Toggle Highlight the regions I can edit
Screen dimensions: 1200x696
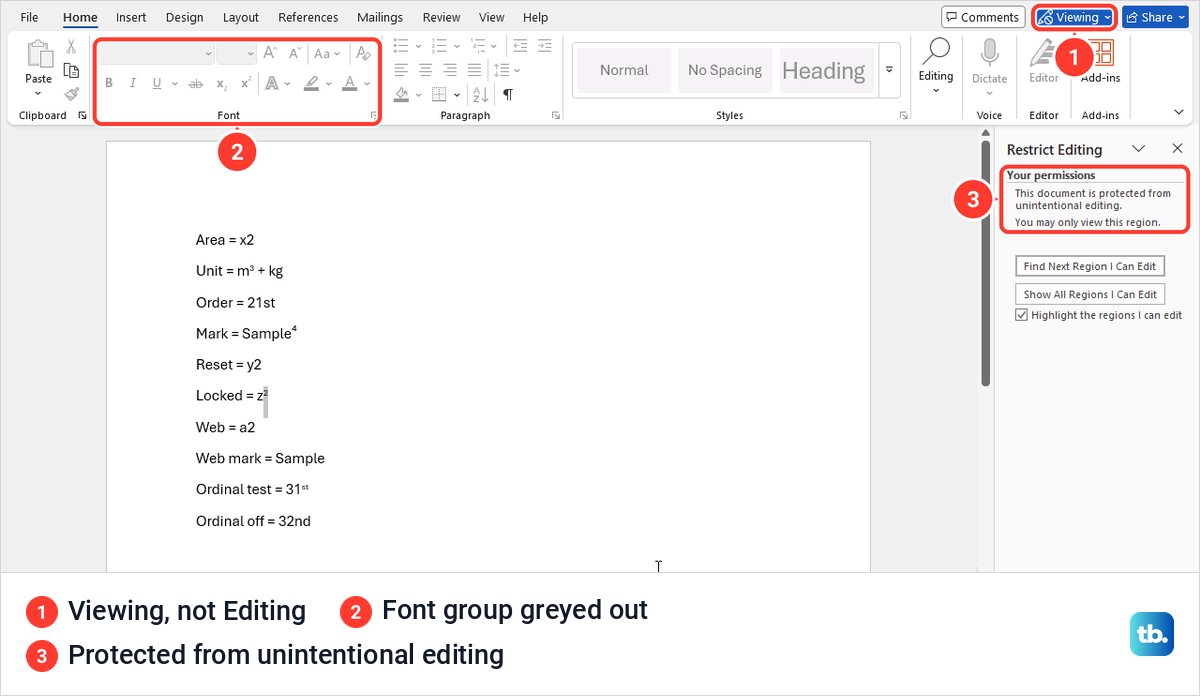pos(1021,315)
